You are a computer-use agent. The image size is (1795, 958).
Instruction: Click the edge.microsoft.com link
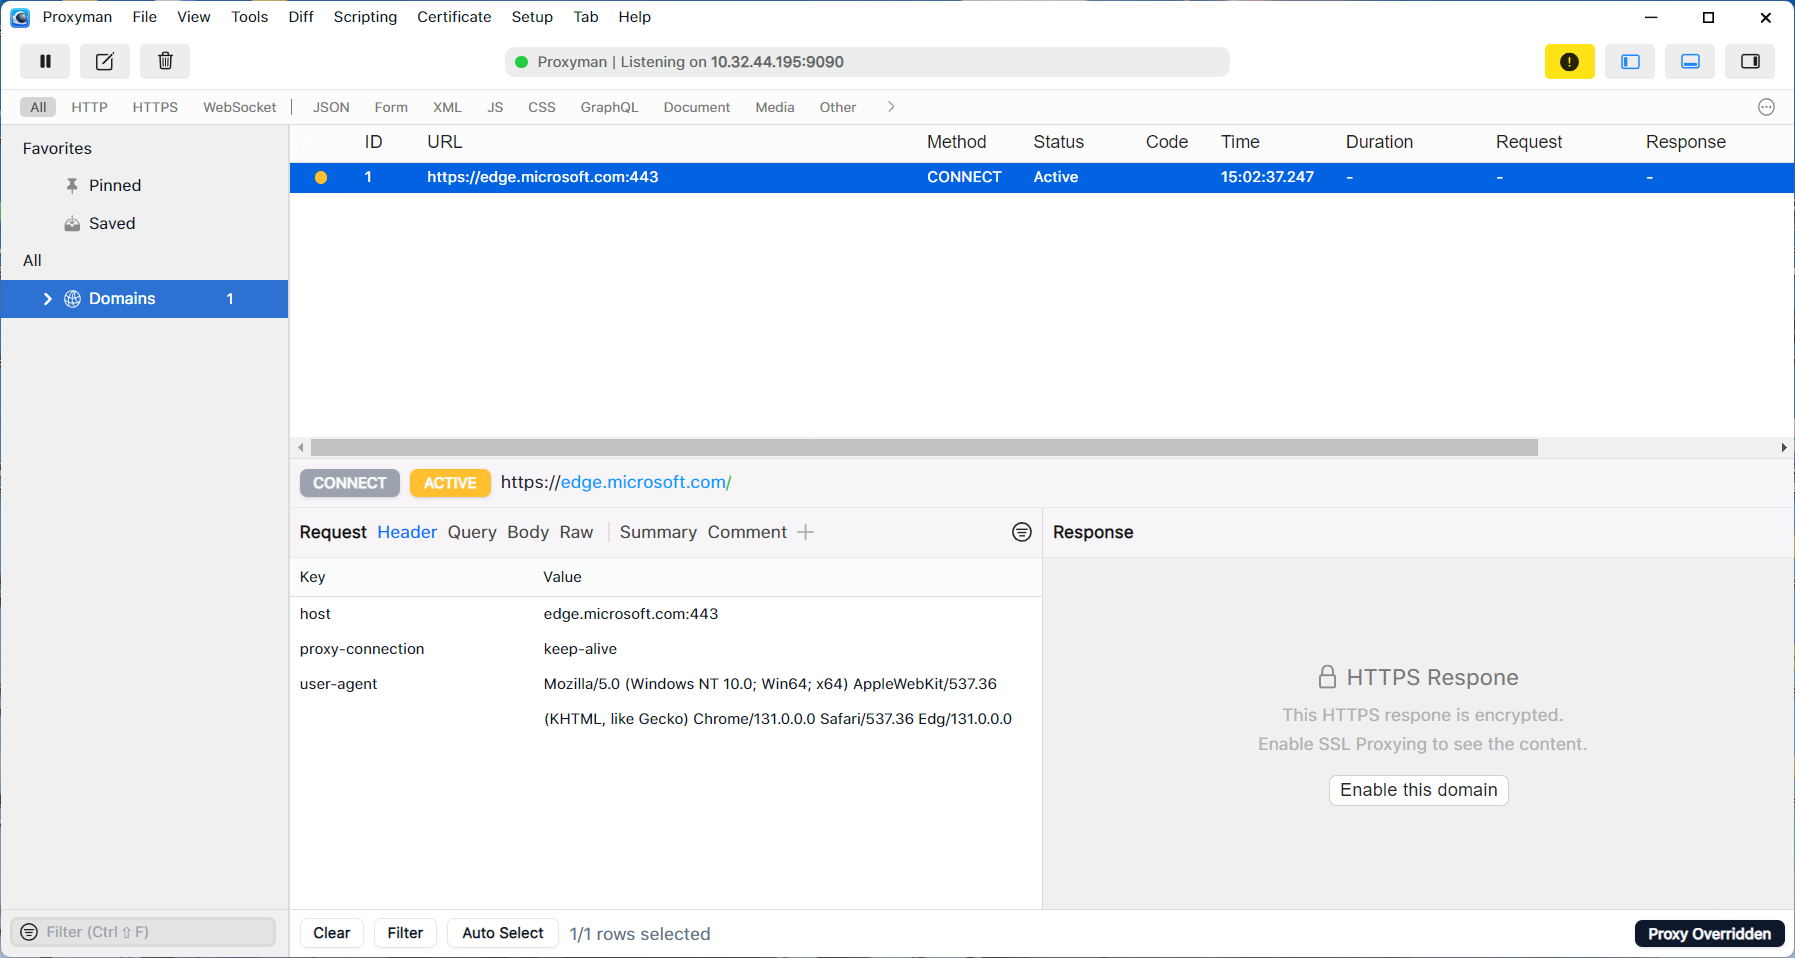coord(645,482)
